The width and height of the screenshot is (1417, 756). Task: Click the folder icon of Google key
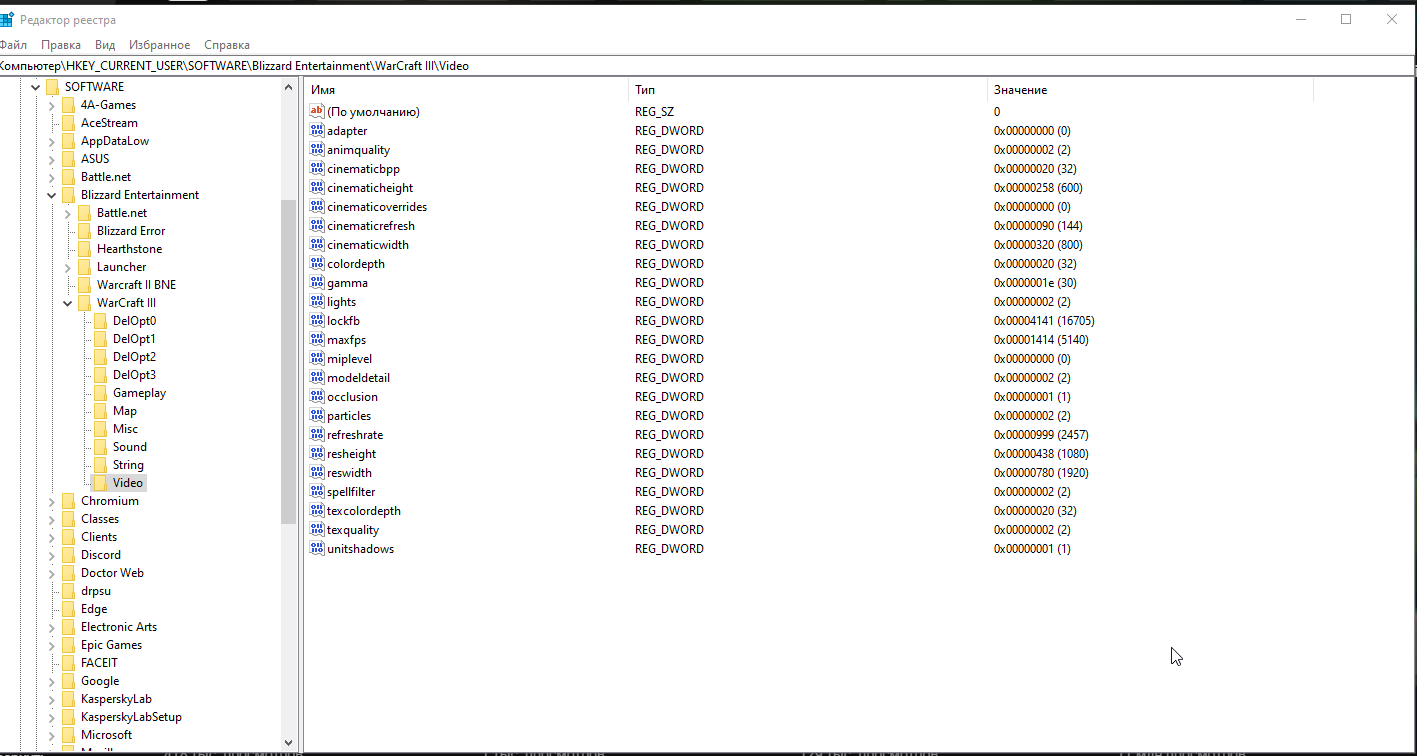coord(68,681)
